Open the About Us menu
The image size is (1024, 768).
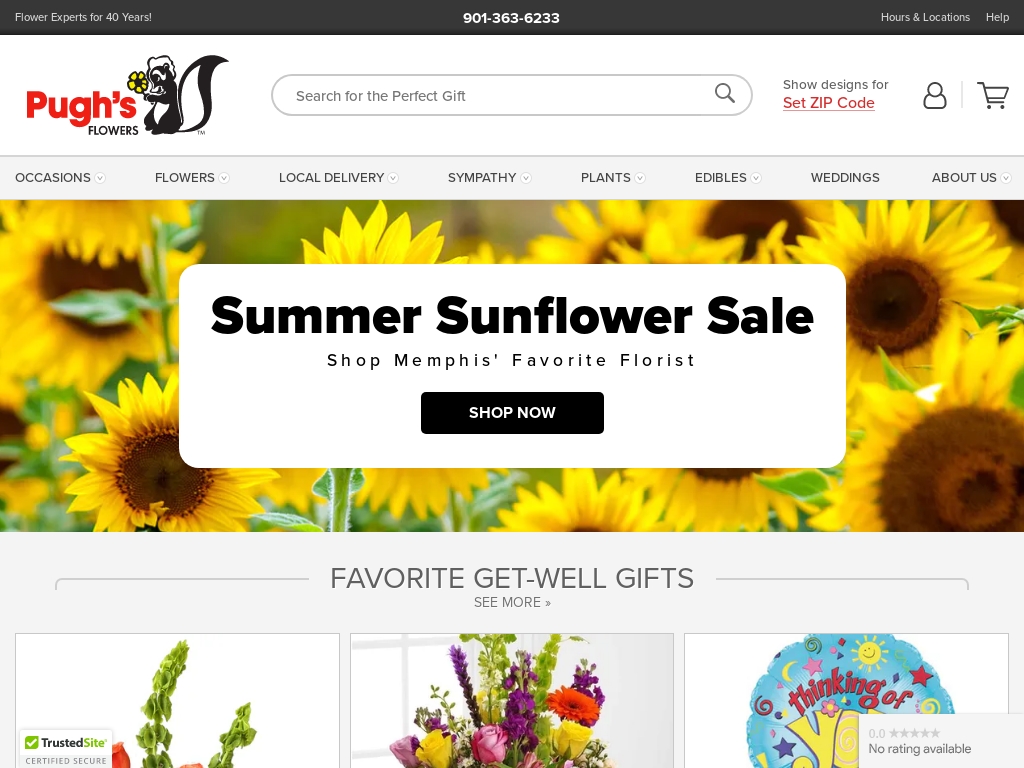pos(971,178)
